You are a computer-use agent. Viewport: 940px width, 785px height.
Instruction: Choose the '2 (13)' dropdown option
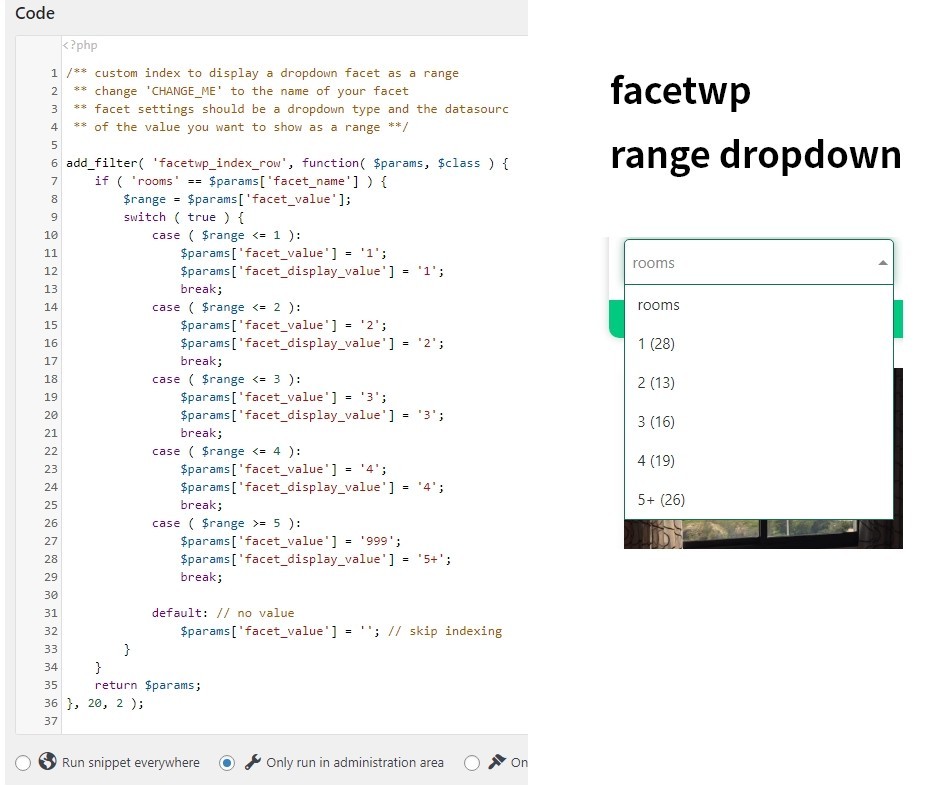[x=758, y=383]
